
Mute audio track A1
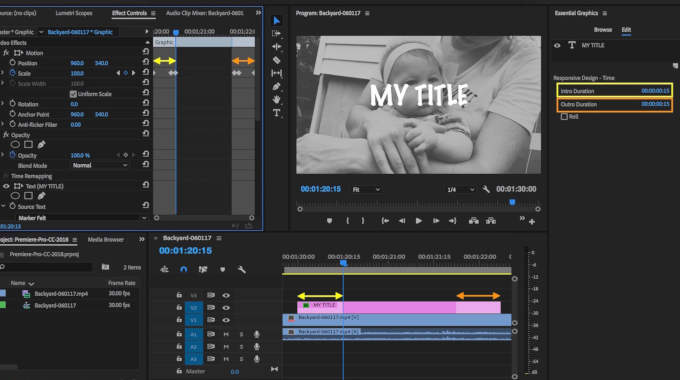pyautogui.click(x=226, y=334)
